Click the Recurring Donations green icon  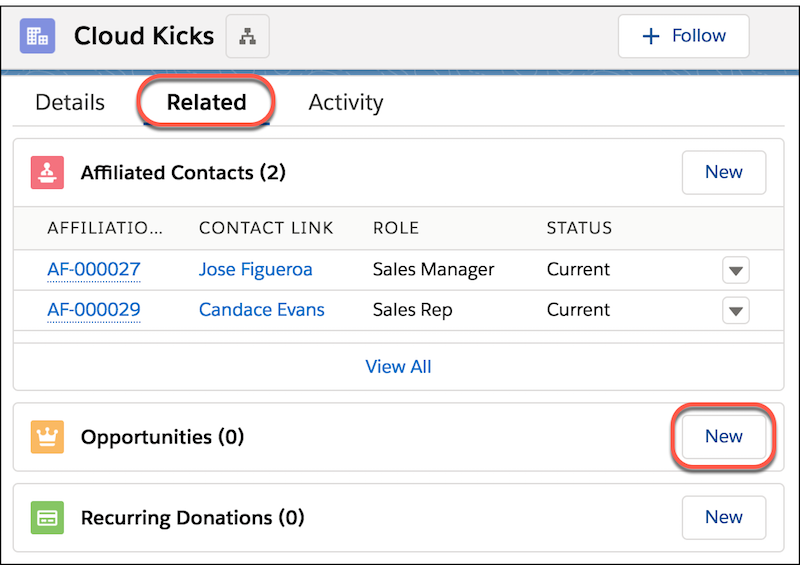pos(47,518)
